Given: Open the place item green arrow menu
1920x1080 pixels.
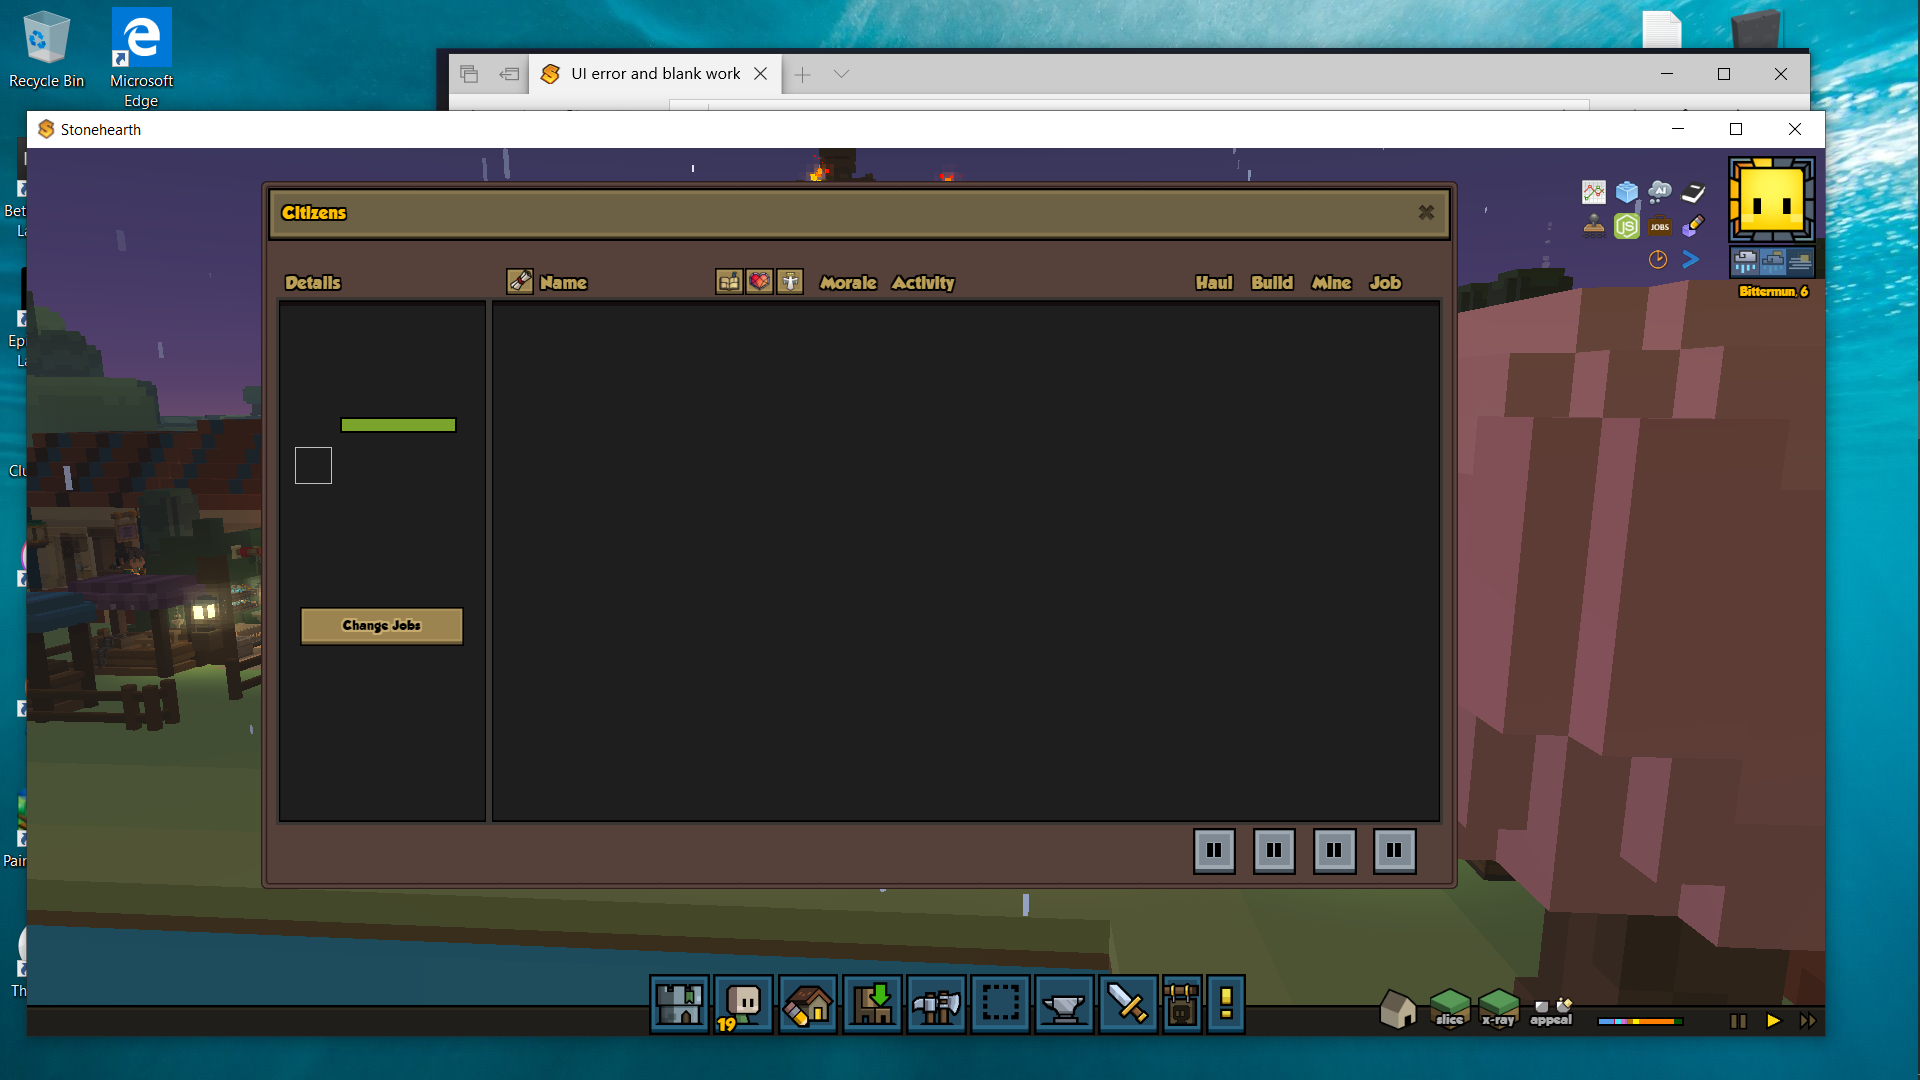Looking at the screenshot, I should [872, 1004].
